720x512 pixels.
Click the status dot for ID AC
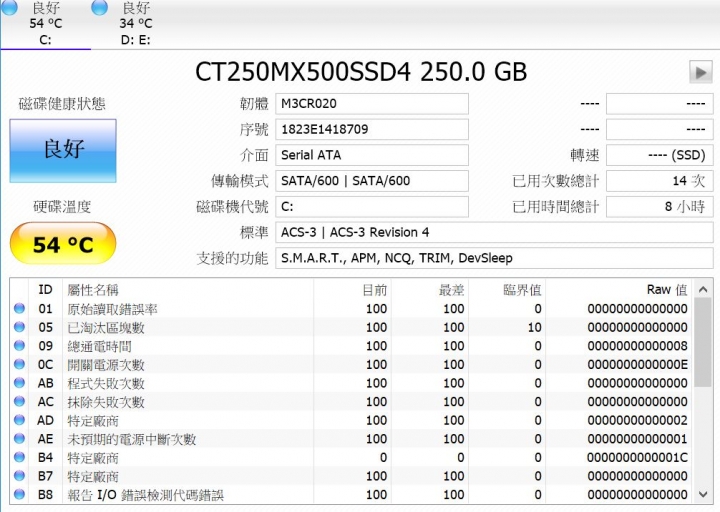pyautogui.click(x=19, y=401)
